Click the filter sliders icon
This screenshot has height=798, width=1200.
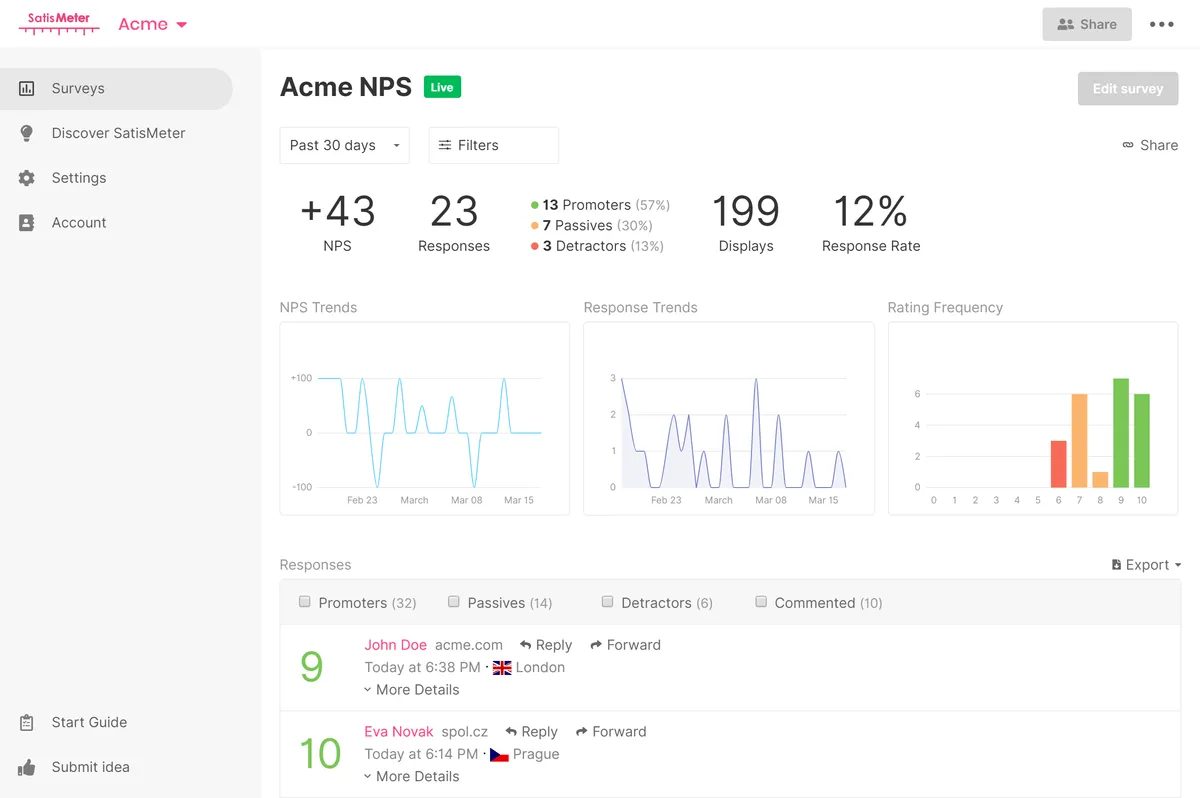tap(445, 145)
